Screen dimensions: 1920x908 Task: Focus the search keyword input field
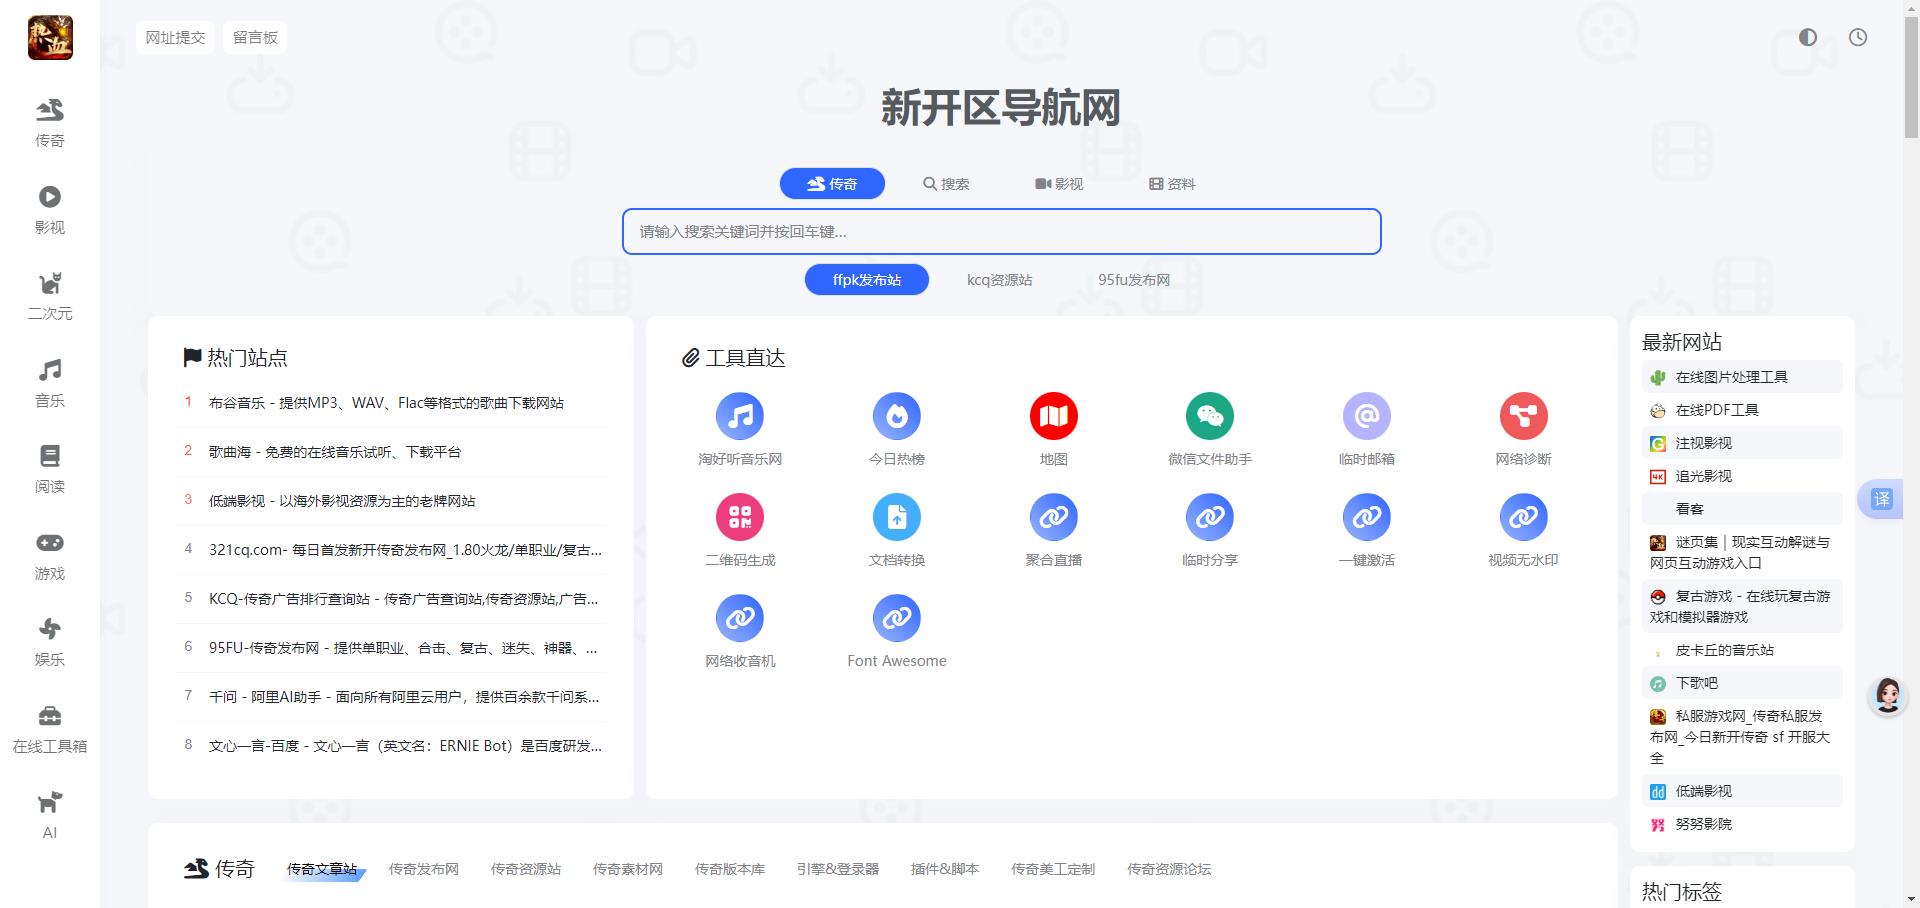click(1002, 232)
